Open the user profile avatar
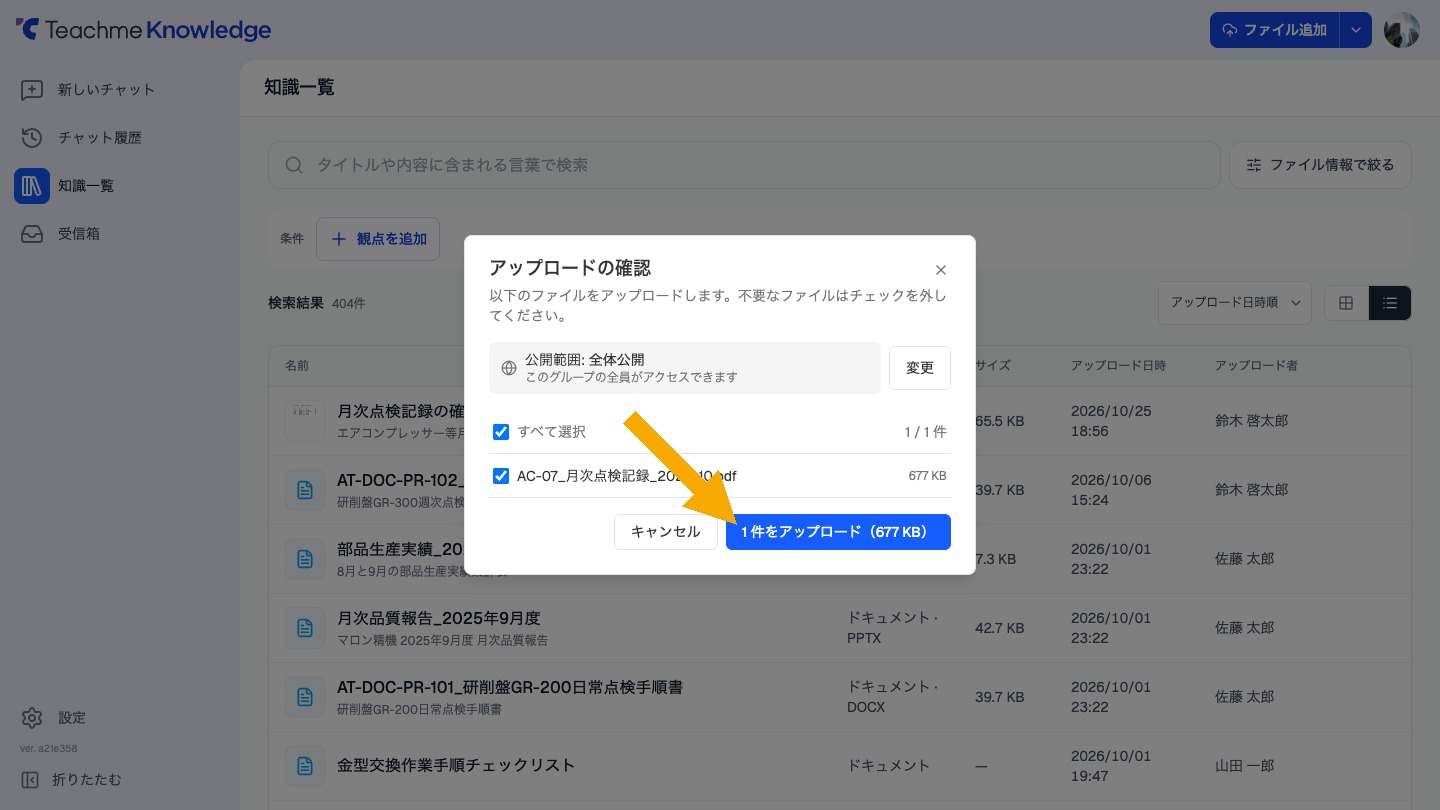 coord(1402,30)
